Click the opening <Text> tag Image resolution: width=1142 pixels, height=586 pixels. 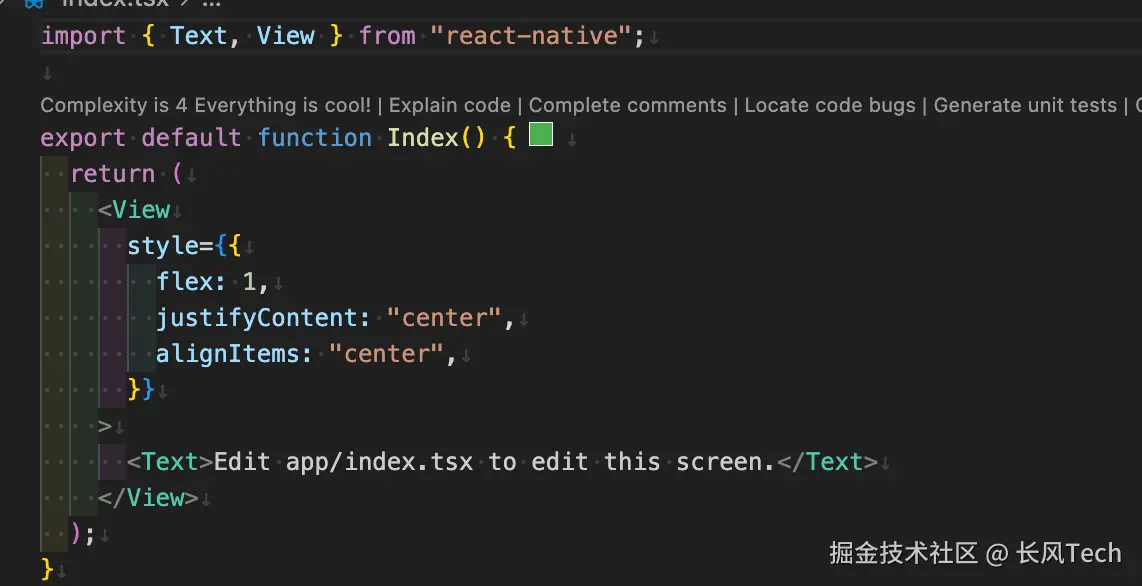170,462
